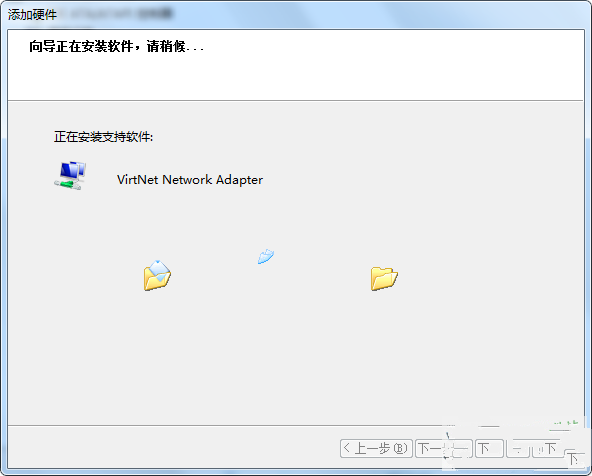Go back with the 上一步(B) button

pyautogui.click(x=376, y=448)
